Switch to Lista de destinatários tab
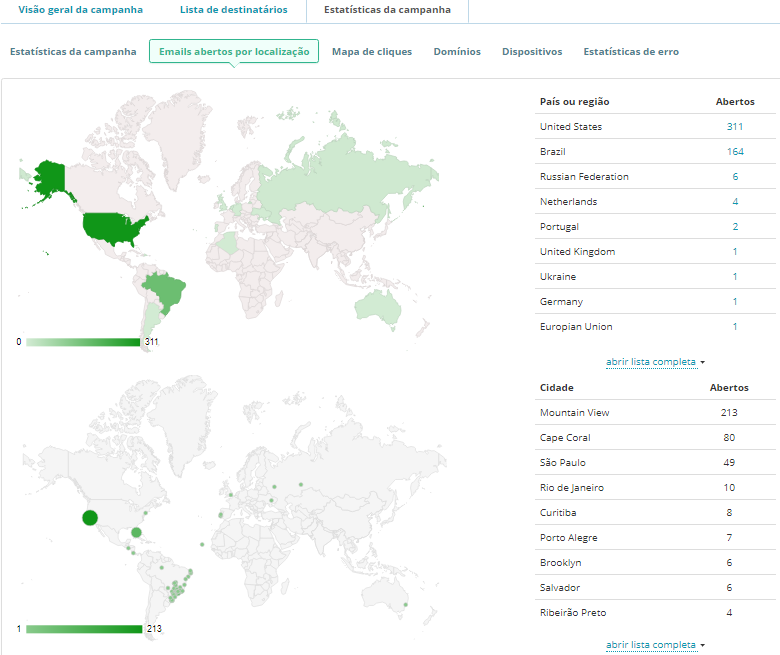 pos(234,10)
